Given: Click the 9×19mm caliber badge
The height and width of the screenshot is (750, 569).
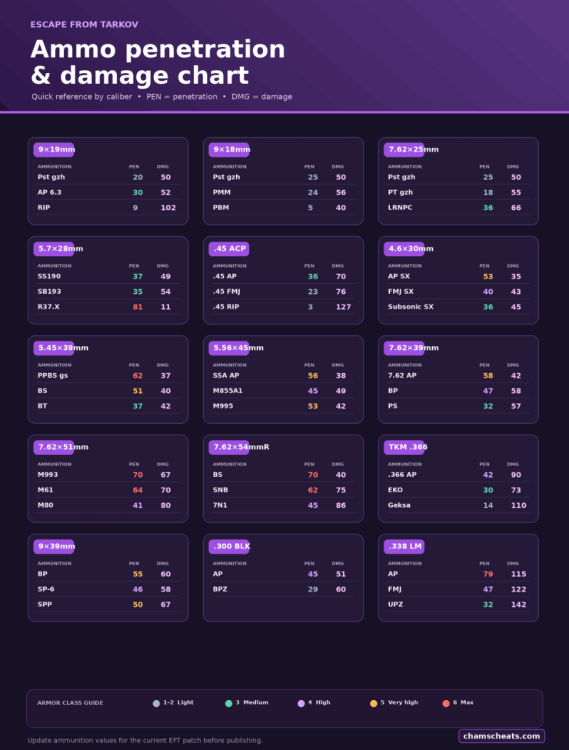Looking at the screenshot, I should pyautogui.click(x=54, y=150).
